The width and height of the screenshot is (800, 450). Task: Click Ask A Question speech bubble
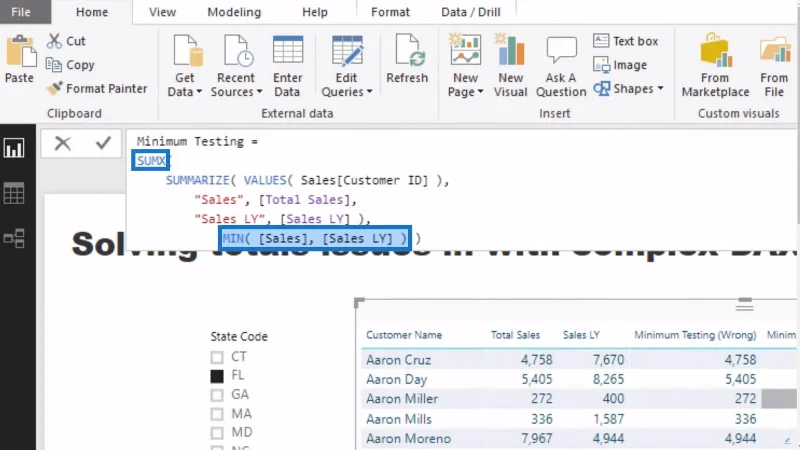click(561, 50)
